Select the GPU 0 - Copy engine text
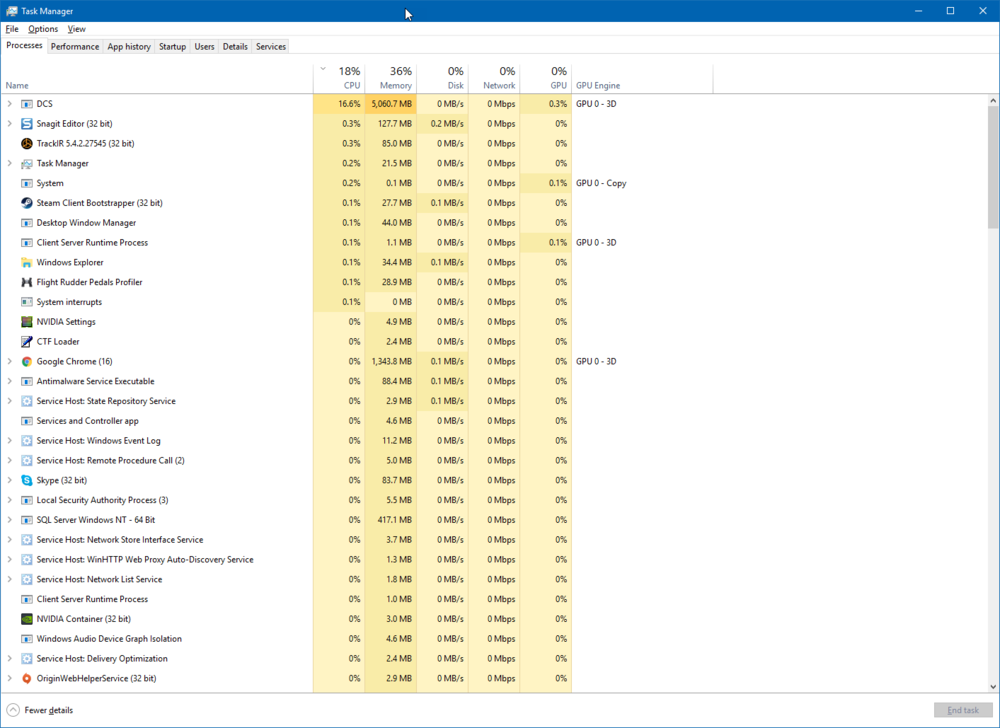The image size is (1000, 728). [601, 183]
